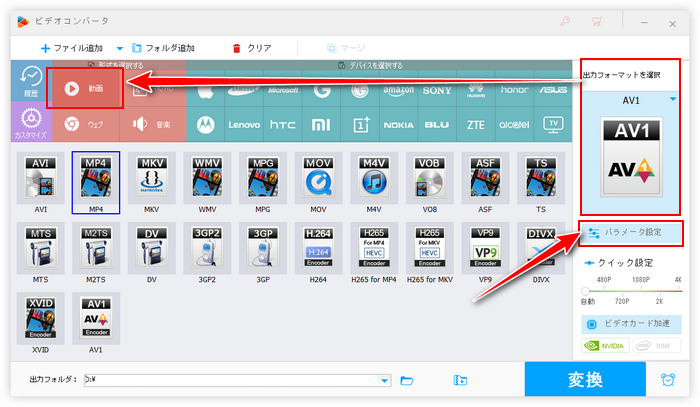Image resolution: width=700 pixels, height=407 pixels.
Task: Toggle NVIDIA hardware acceleration
Action: point(605,345)
